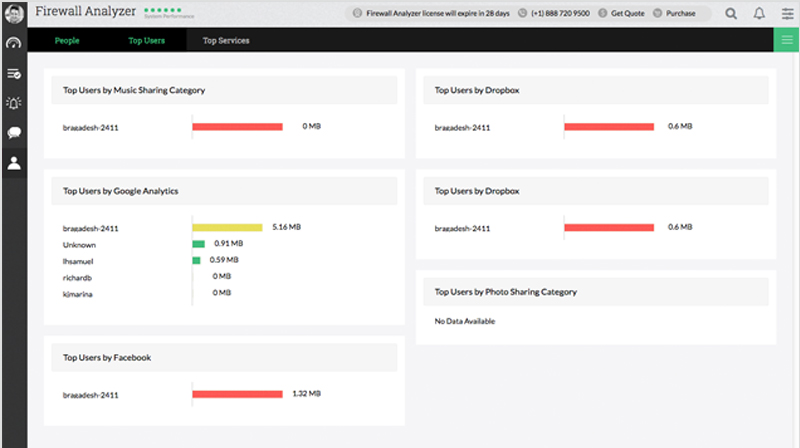800x448 pixels.
Task: Open the top-right settings sliders icon
Action: point(788,14)
